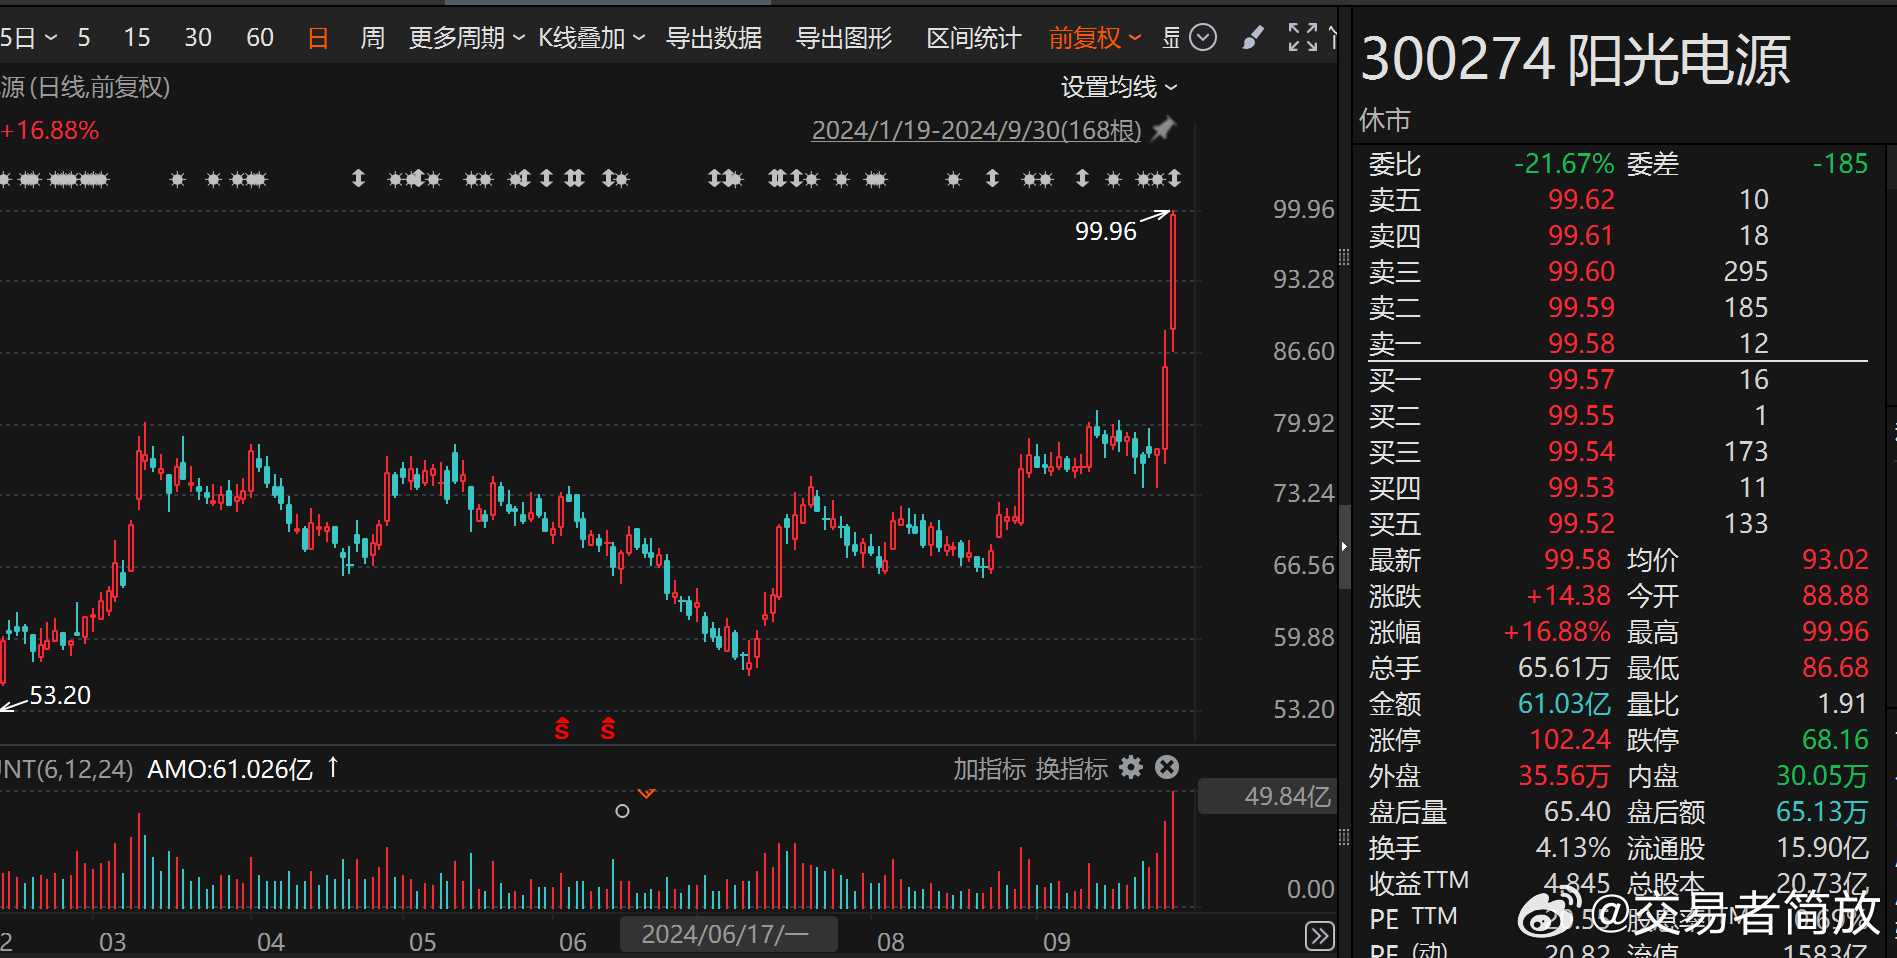Screen dimensions: 1897x958
Task: Click the 买五 price 99.52
Action: [x=1581, y=523]
